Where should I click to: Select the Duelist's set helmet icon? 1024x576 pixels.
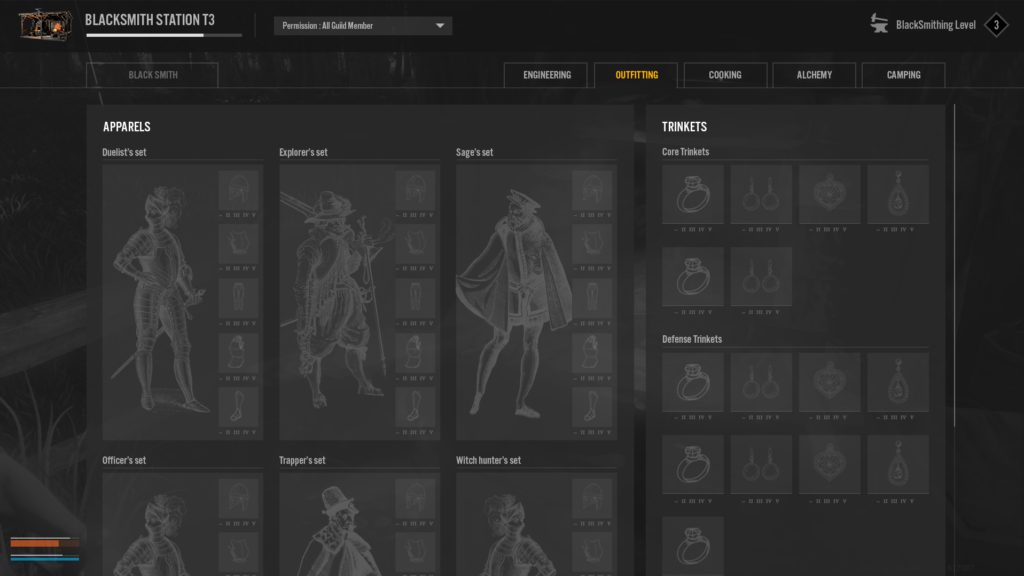[238, 189]
